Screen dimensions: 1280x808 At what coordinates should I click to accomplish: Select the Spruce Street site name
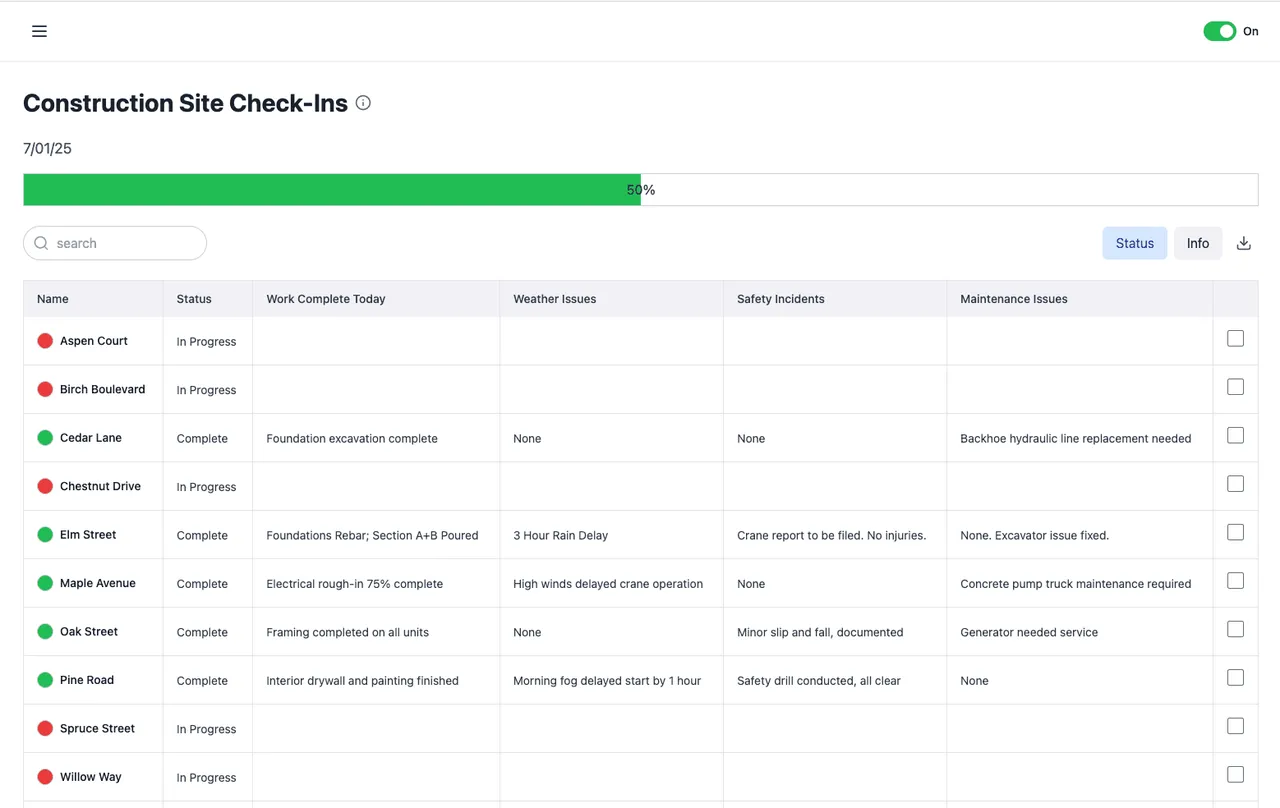tap(97, 729)
